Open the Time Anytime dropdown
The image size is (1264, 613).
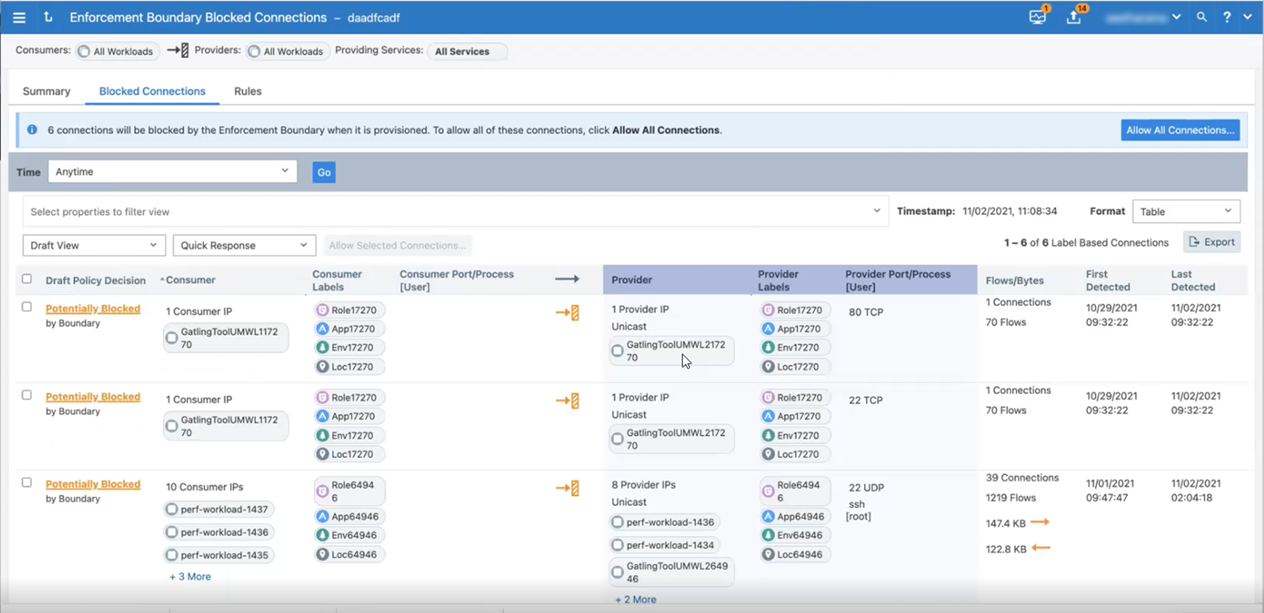(x=172, y=172)
